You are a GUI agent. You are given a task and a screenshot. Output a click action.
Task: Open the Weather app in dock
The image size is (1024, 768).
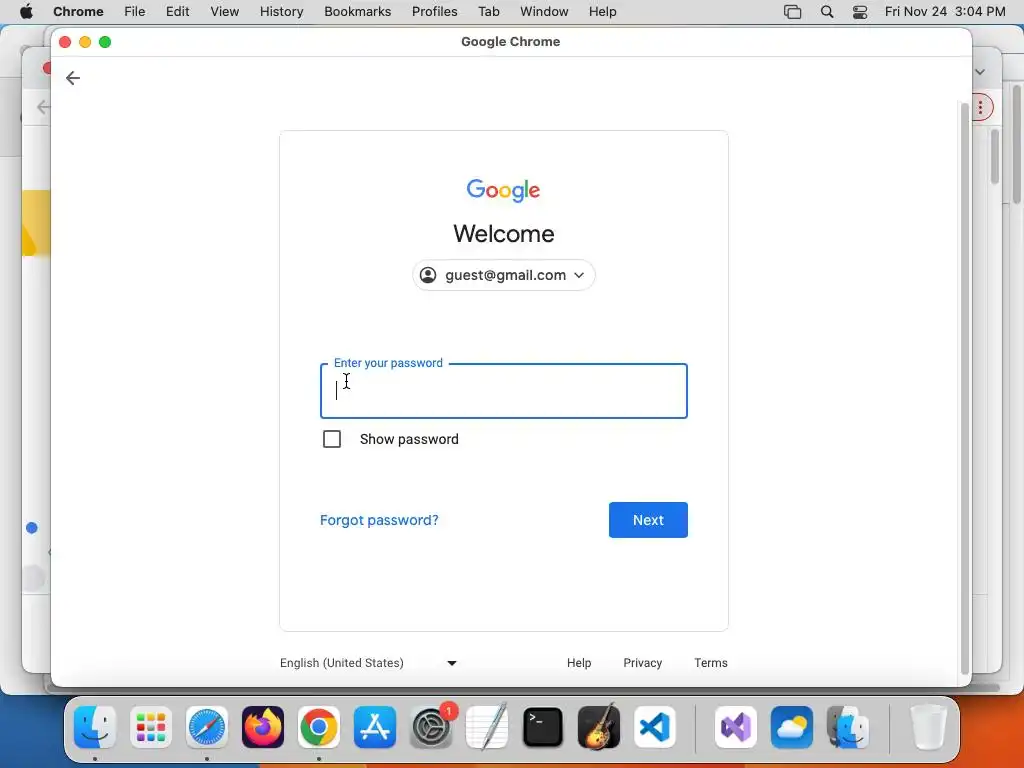[792, 727]
